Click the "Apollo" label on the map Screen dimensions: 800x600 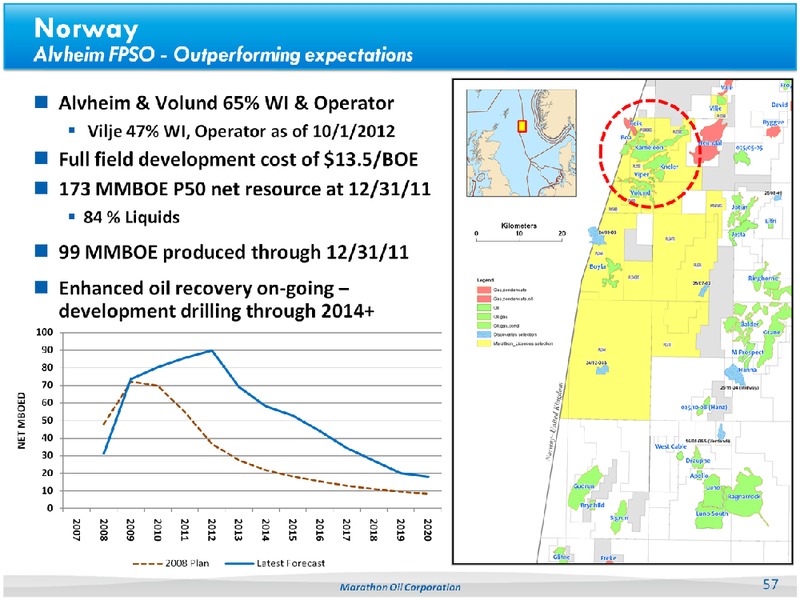pos(698,476)
